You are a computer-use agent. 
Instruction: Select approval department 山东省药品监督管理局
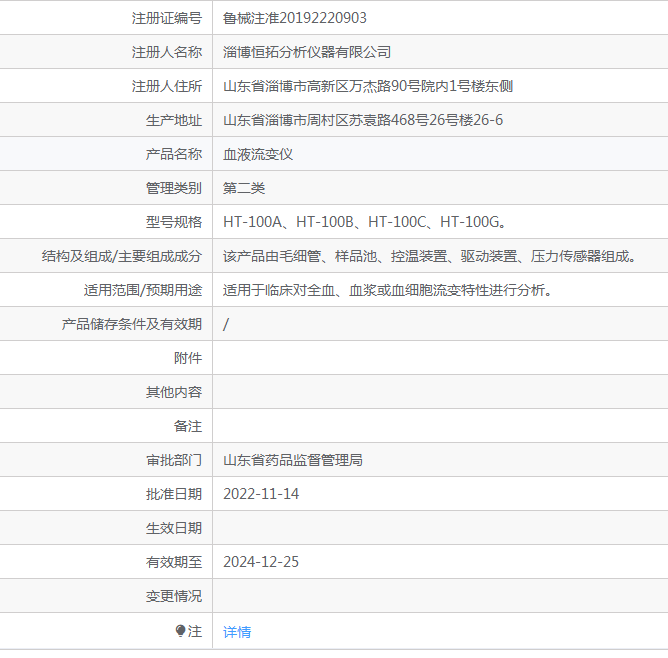pos(293,460)
